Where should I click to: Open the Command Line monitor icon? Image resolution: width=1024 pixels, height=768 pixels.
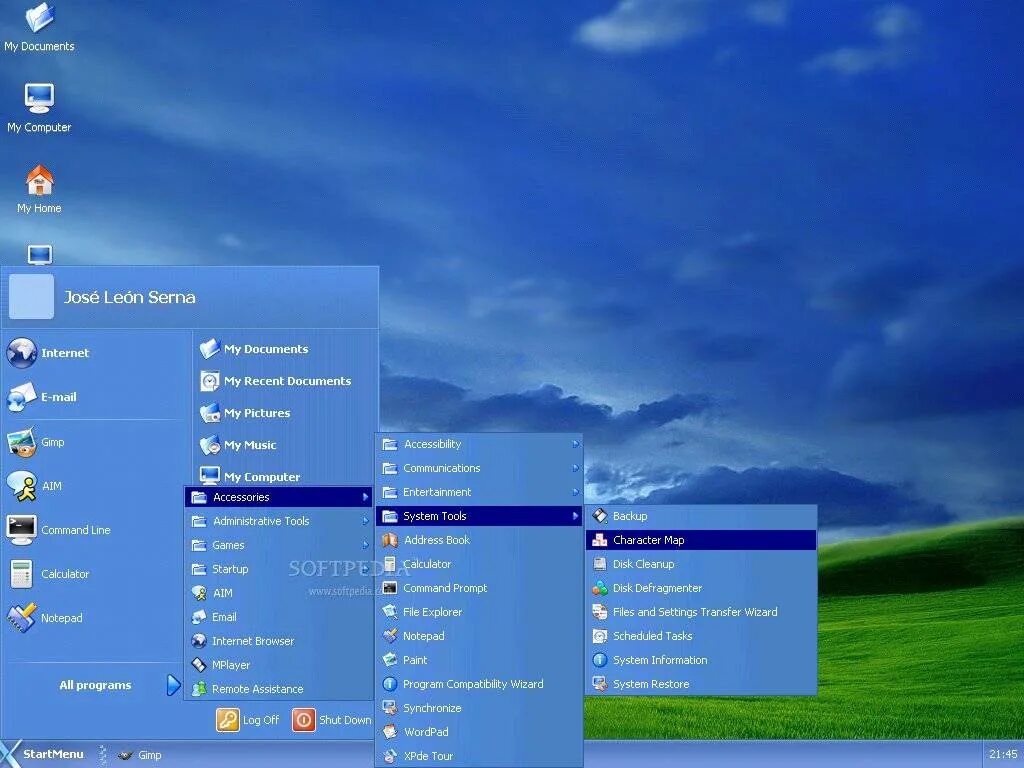point(22,530)
